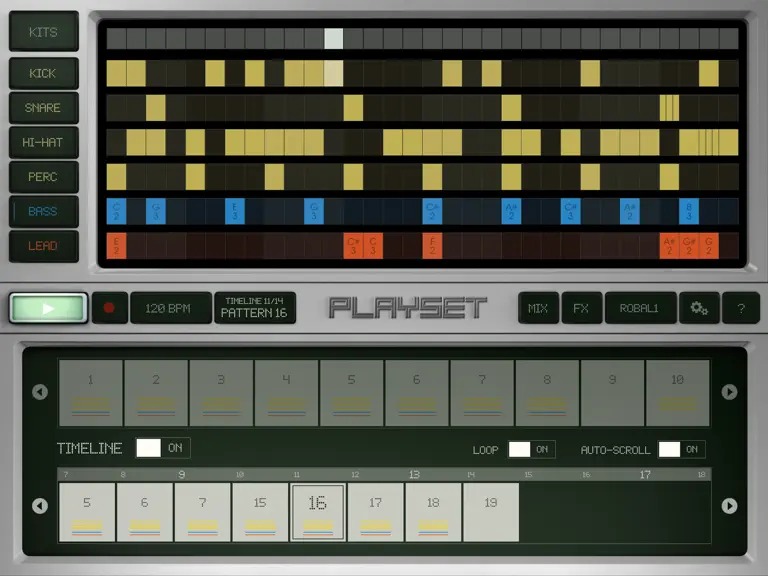Move the timeline left with the arrow icon
Screen dimensions: 768x576
point(40,506)
